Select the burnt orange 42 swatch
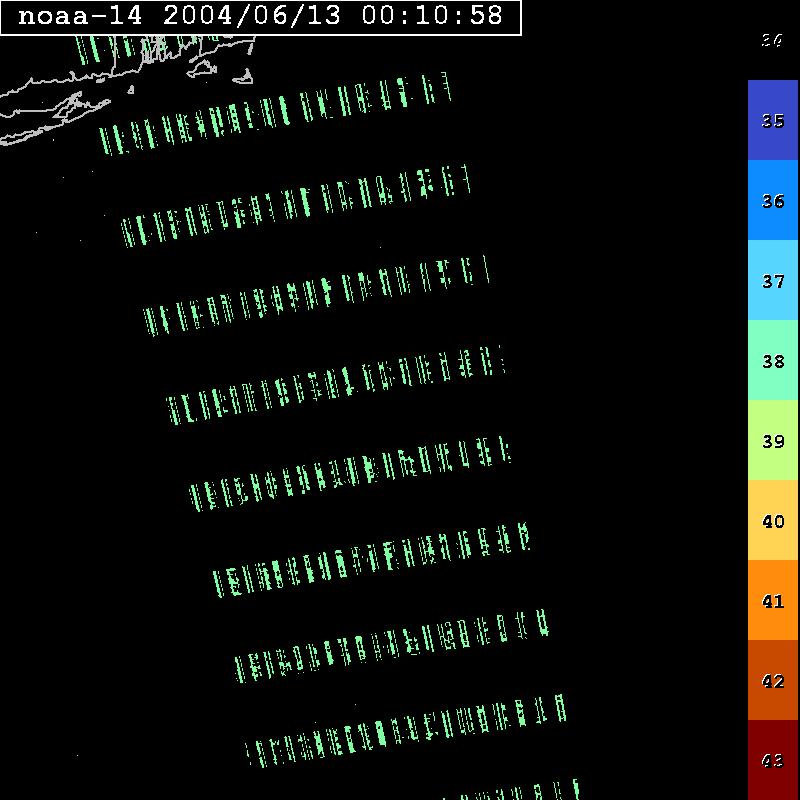Viewport: 800px width, 800px height. (x=773, y=680)
